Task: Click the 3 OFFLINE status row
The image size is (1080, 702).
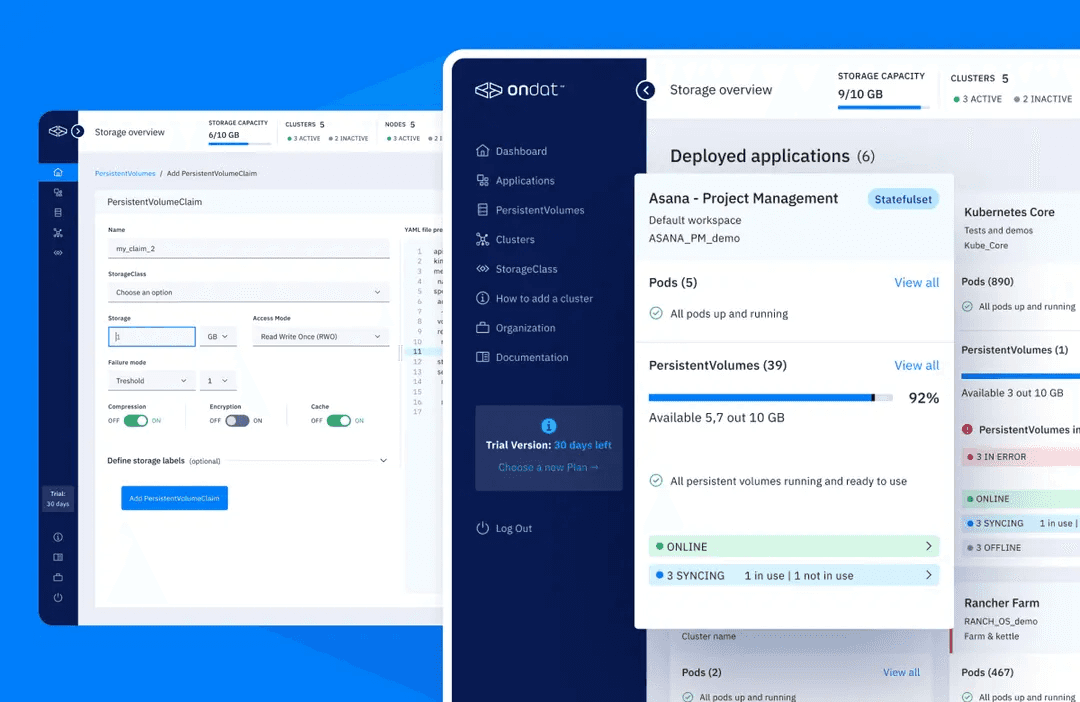Action: 1019,548
